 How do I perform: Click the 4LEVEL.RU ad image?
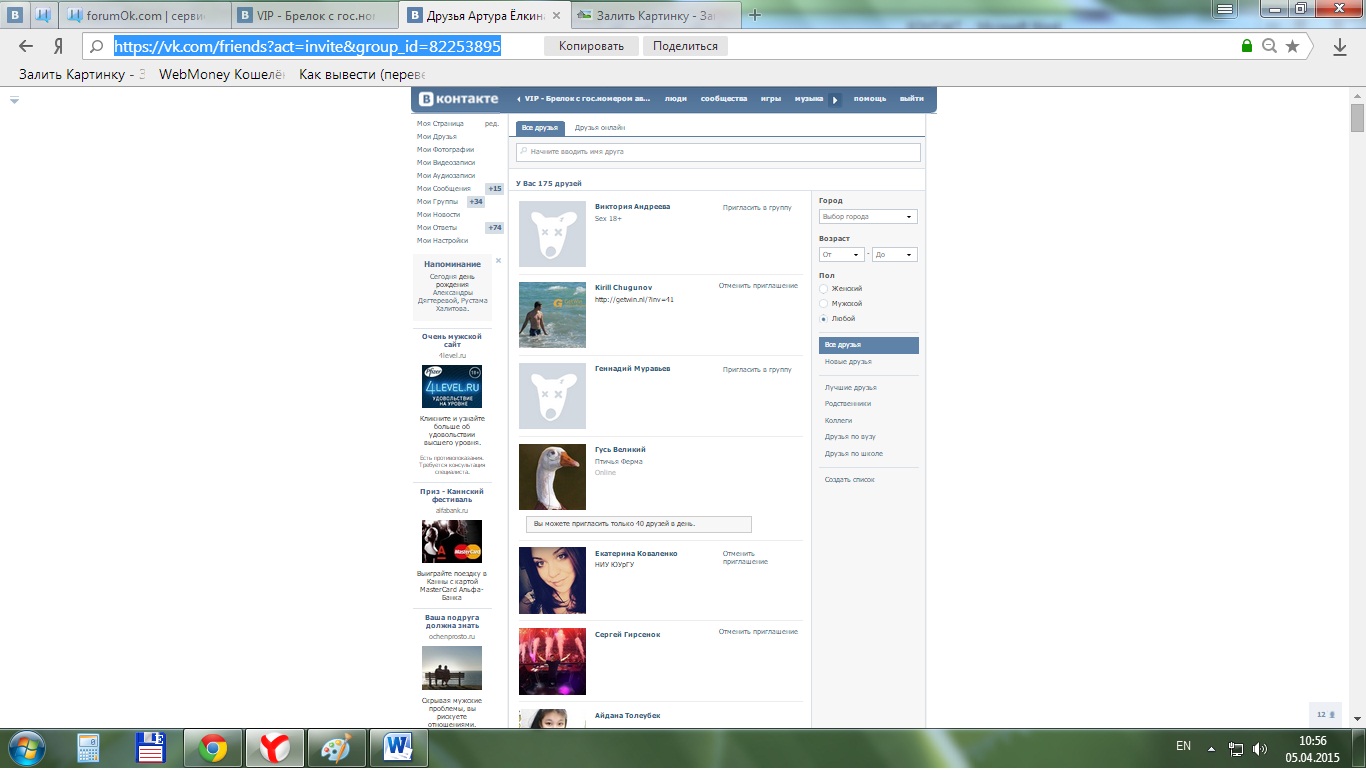(452, 386)
